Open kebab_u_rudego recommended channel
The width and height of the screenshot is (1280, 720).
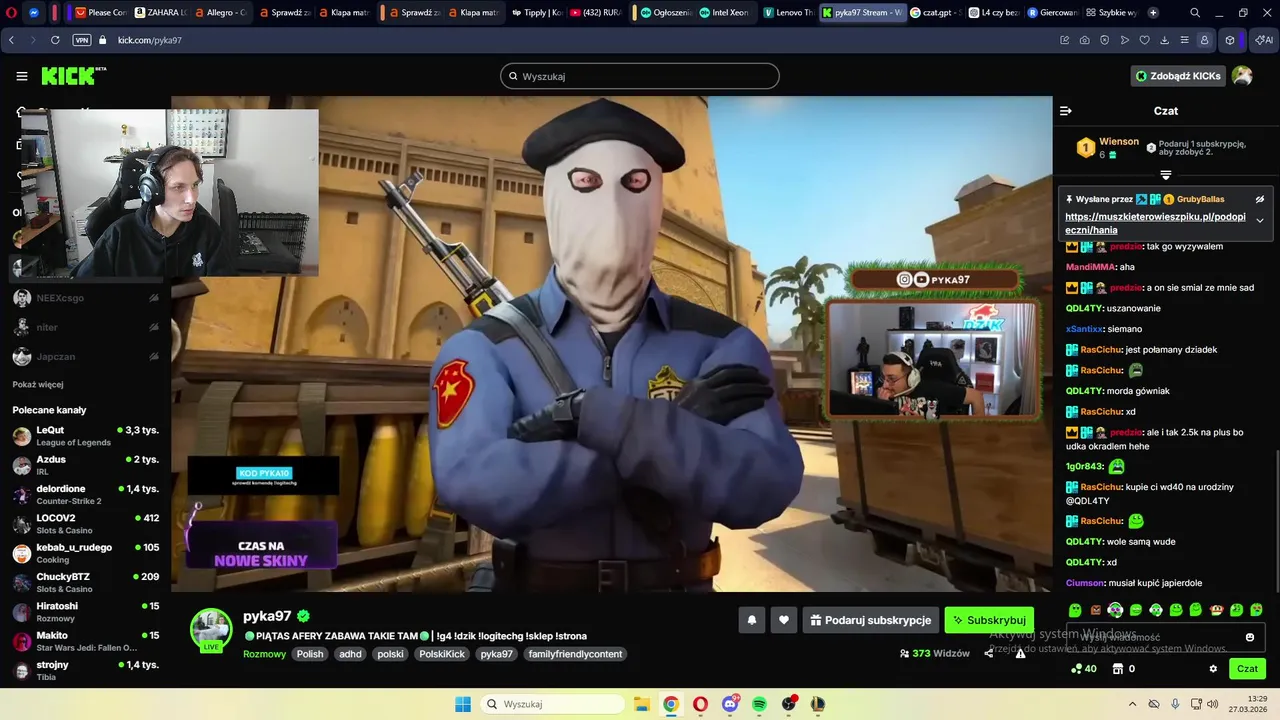[85, 553]
